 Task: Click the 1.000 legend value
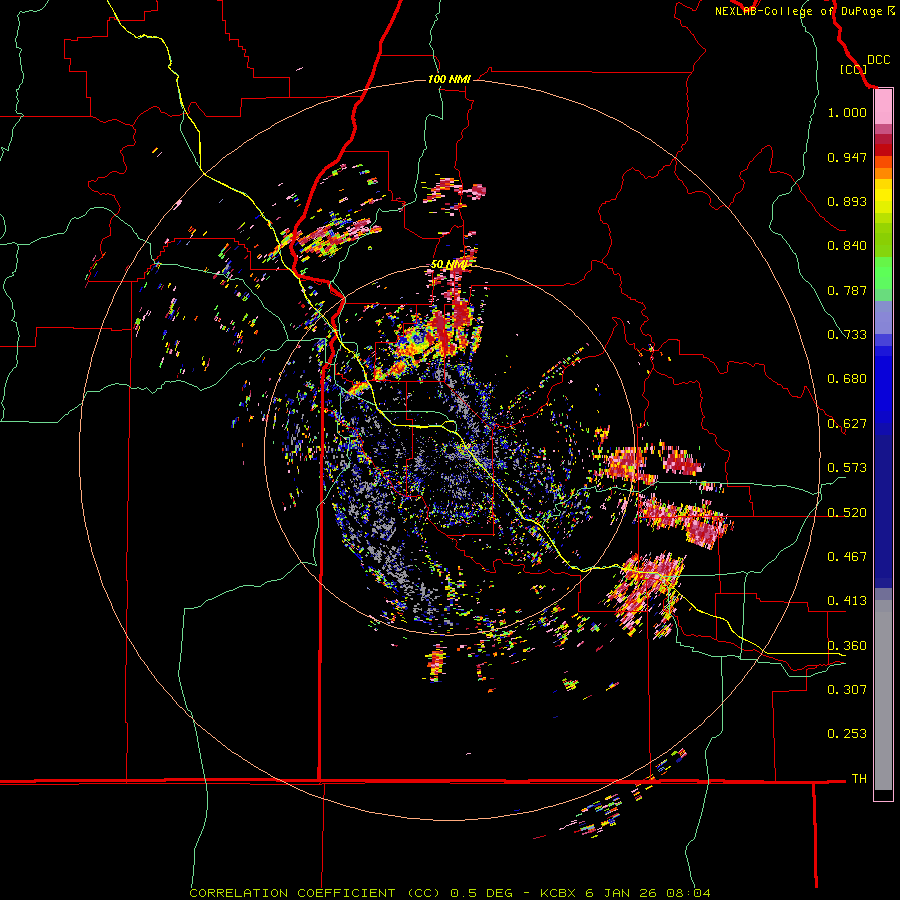[847, 112]
